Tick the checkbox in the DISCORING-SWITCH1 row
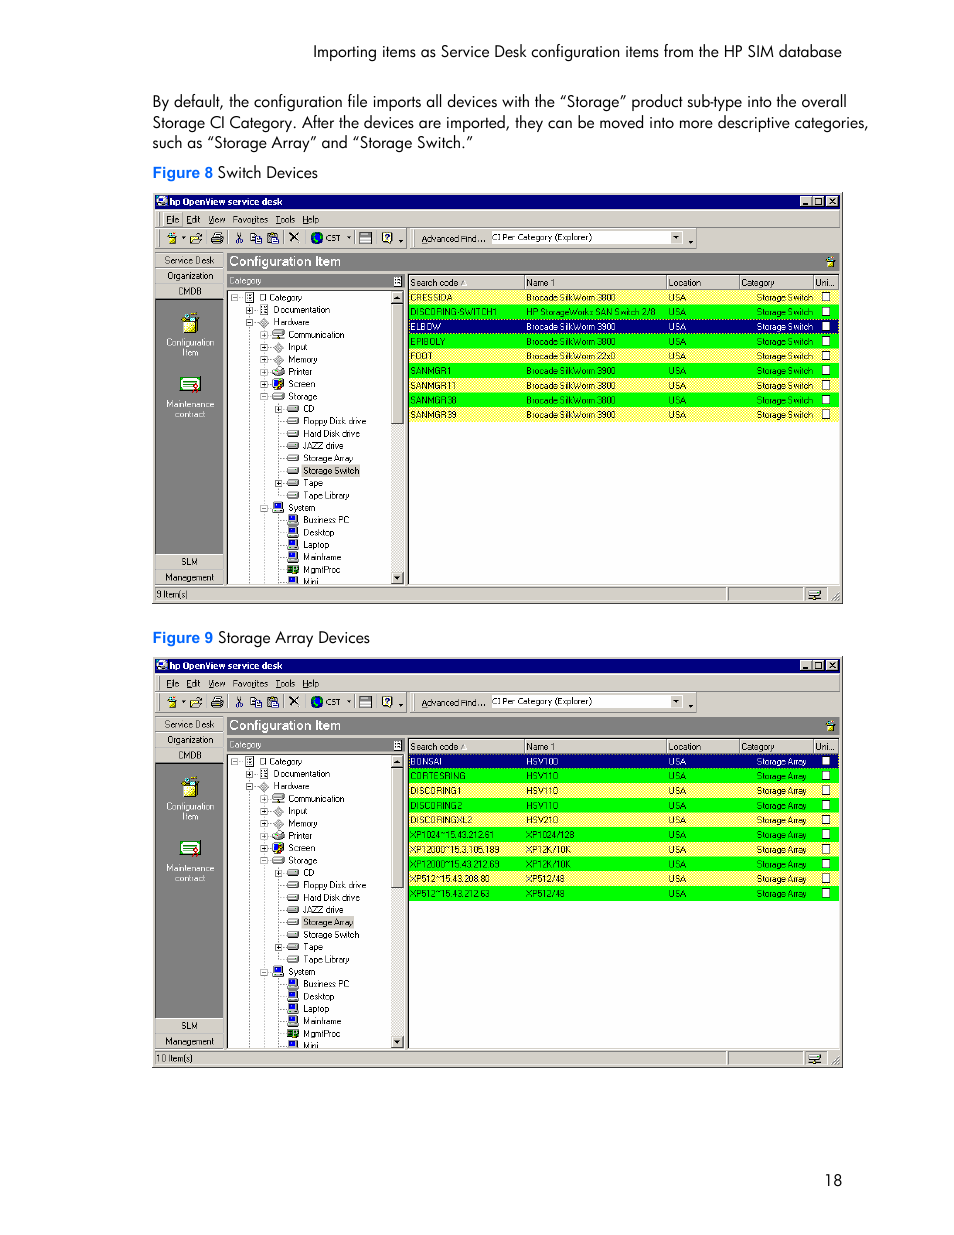 pos(826,312)
